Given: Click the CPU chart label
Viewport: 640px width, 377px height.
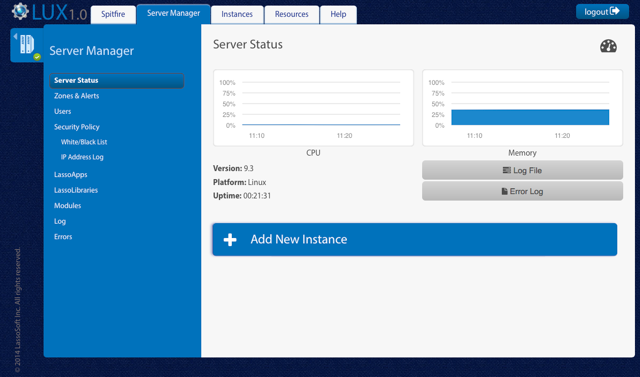Looking at the screenshot, I should (313, 153).
